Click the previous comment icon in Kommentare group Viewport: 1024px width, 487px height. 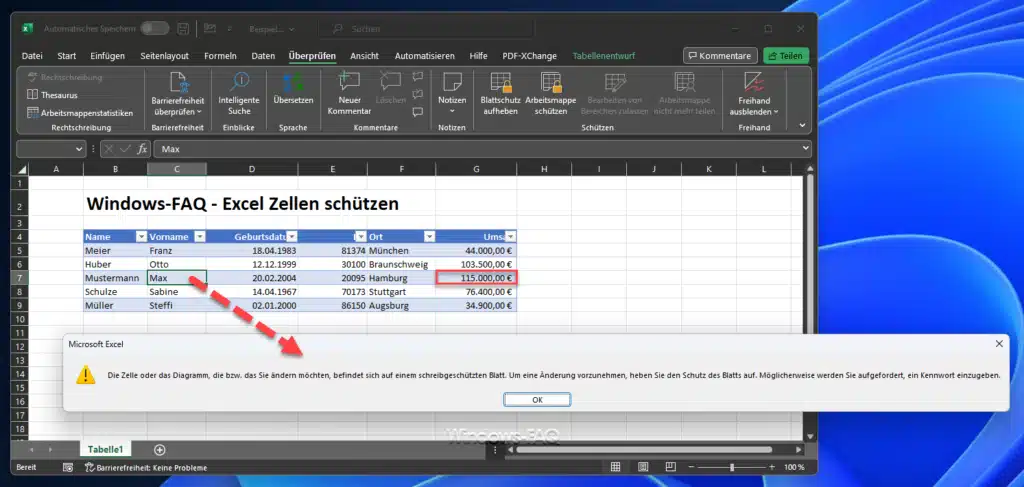coord(417,77)
